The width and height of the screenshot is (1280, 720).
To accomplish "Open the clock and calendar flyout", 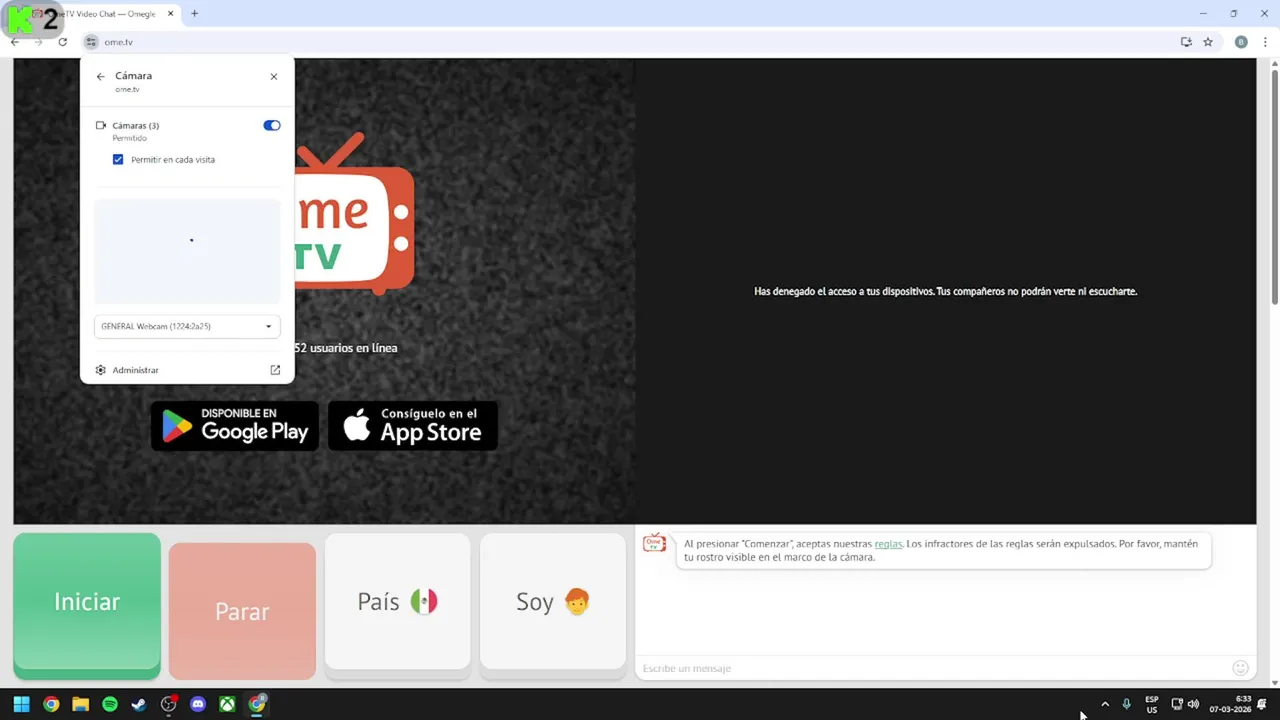I will tap(1230, 704).
